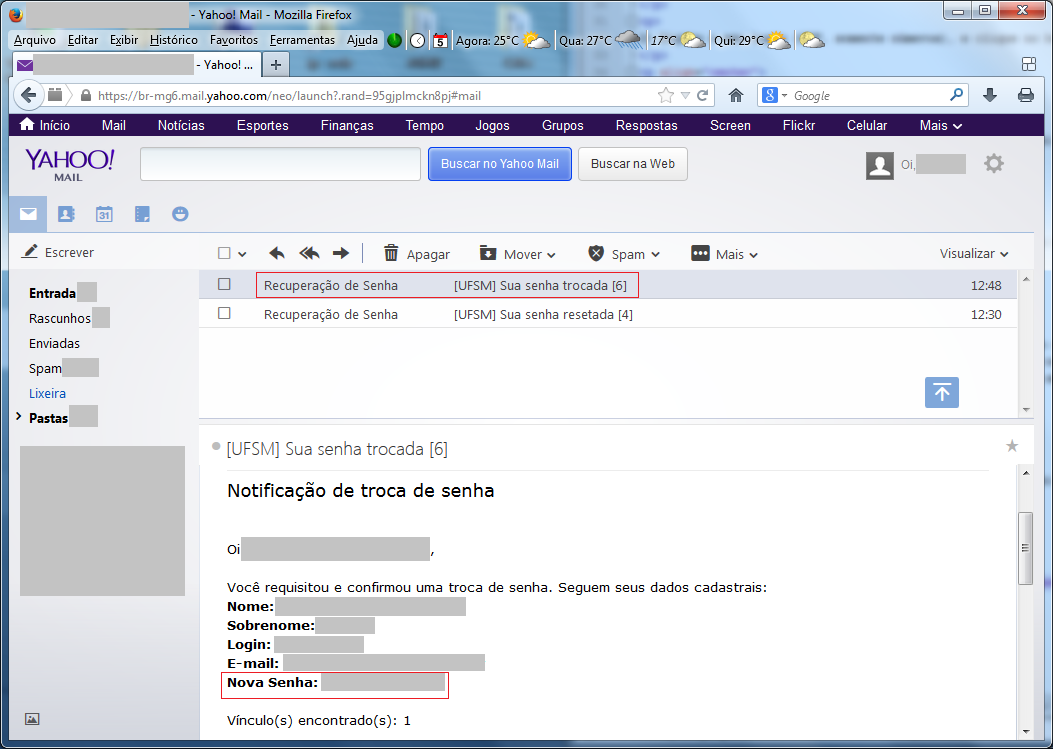This screenshot has height=749, width=1053.
Task: Click the Reply arrow icon
Action: point(277,253)
